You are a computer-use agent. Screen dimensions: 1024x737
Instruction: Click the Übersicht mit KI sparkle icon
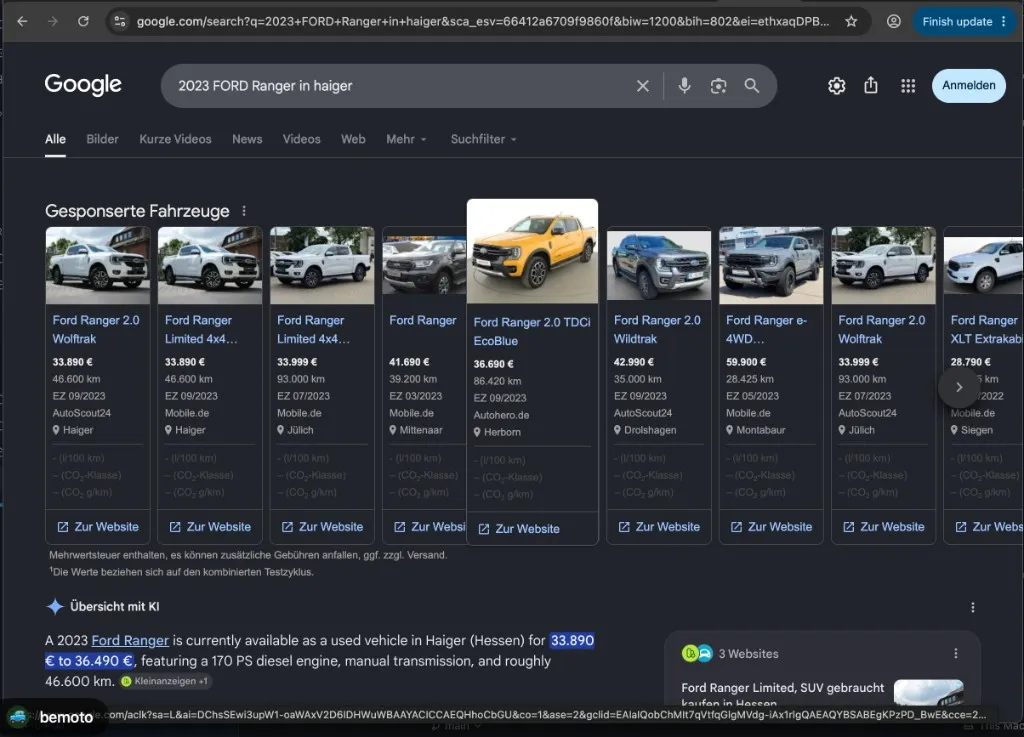[x=55, y=606]
